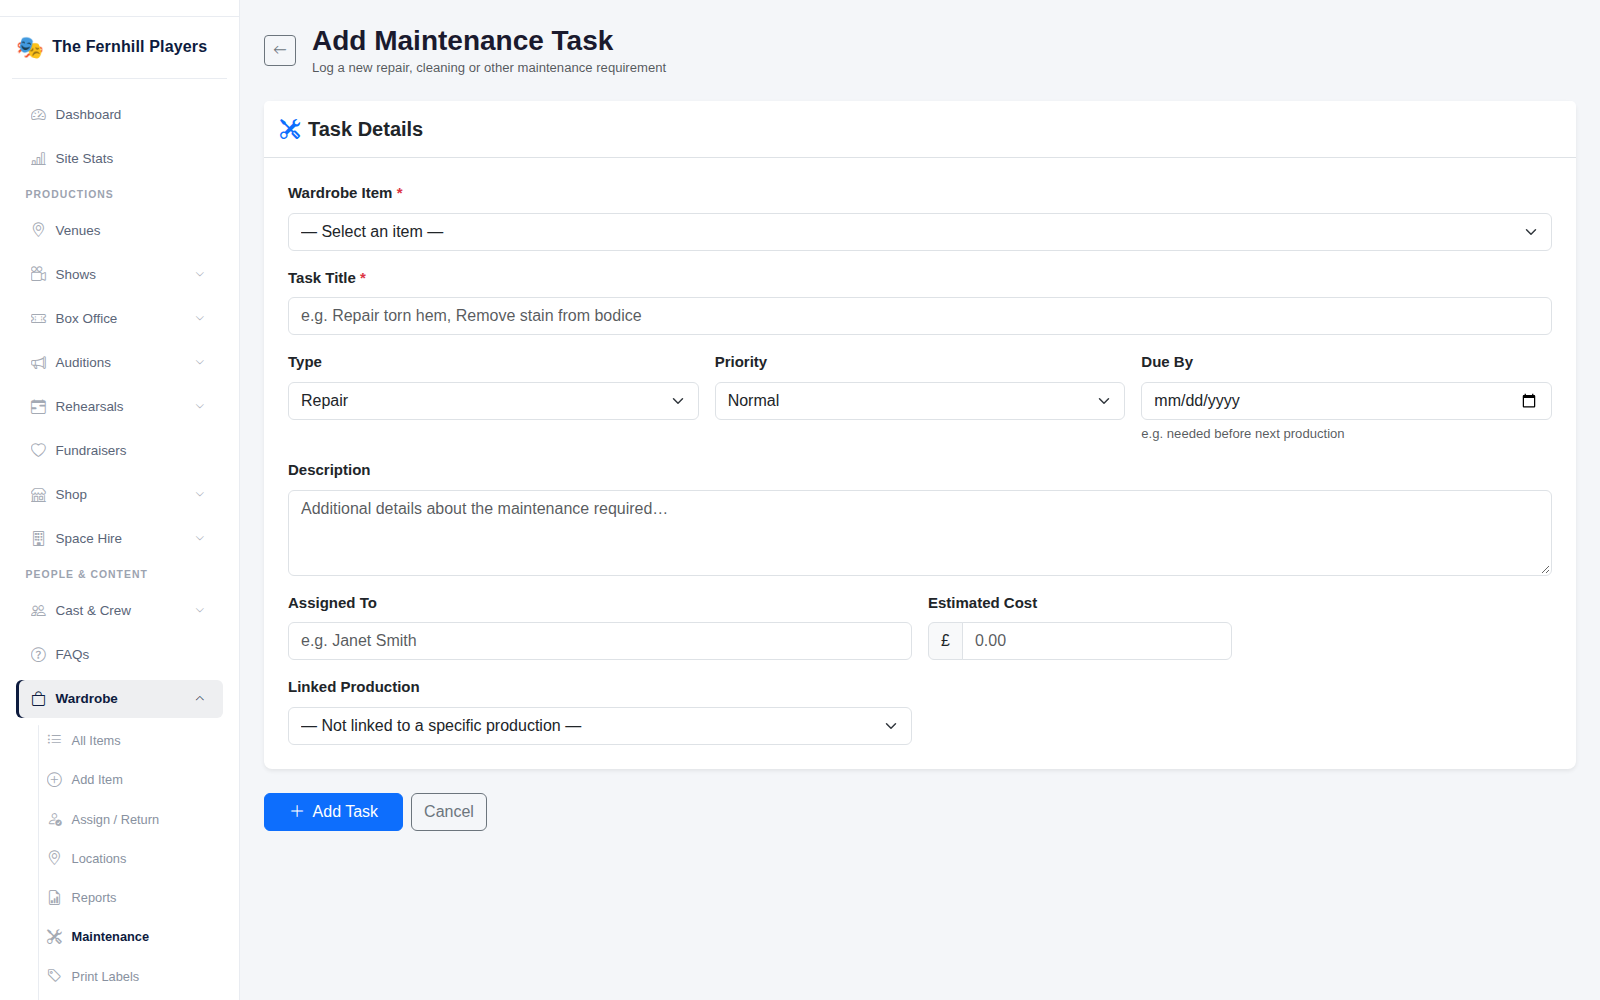Click the Estimated Cost input field
Screen dimensions: 1600x1000
(x=1097, y=641)
